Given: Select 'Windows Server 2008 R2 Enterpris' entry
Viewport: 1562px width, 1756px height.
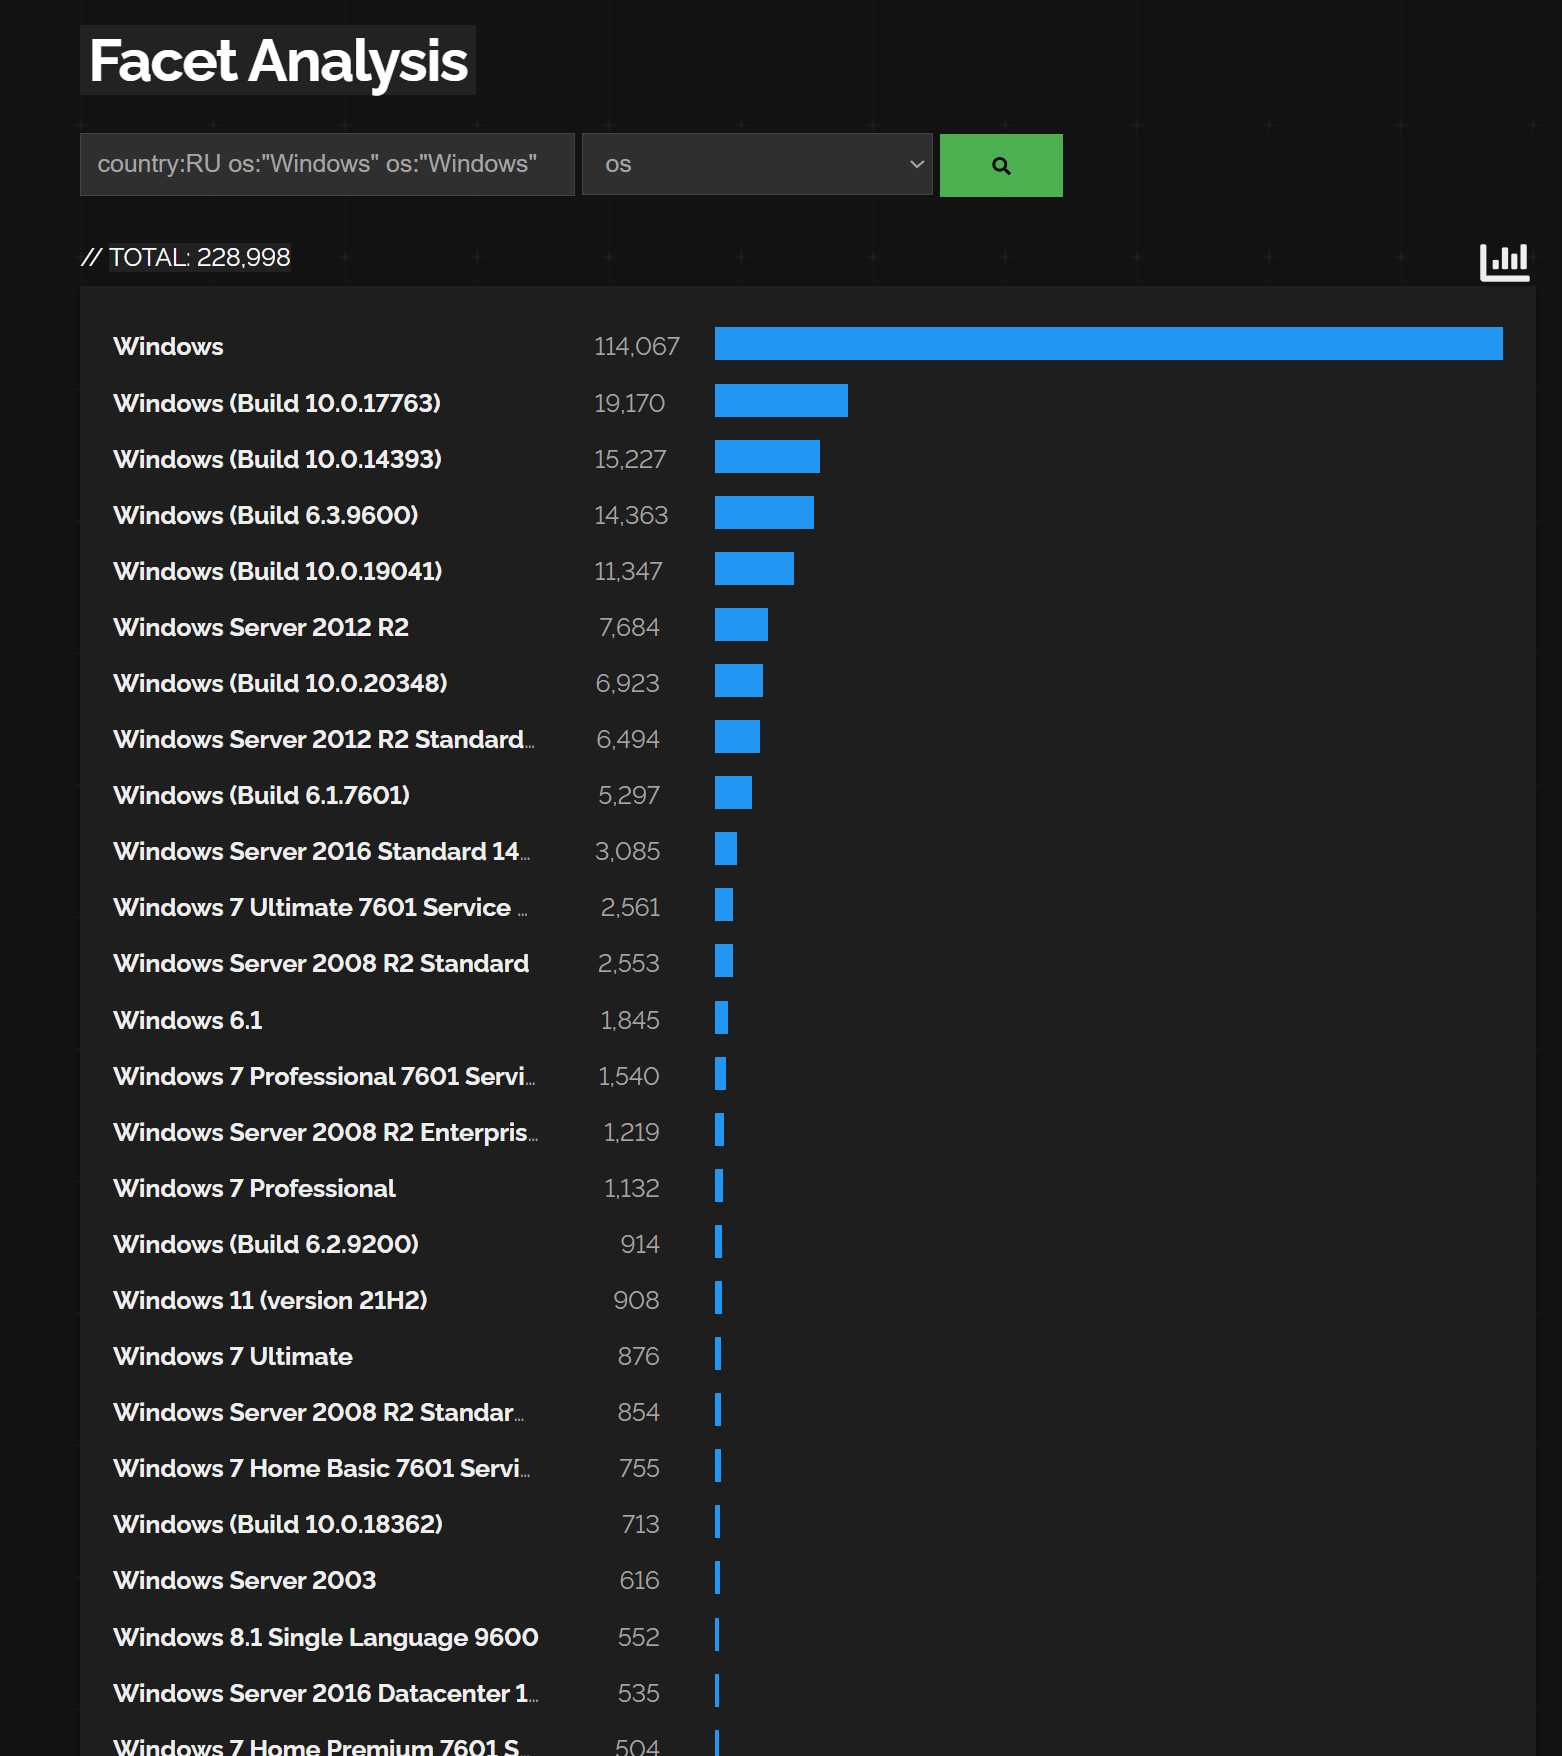Looking at the screenshot, I should pos(326,1132).
